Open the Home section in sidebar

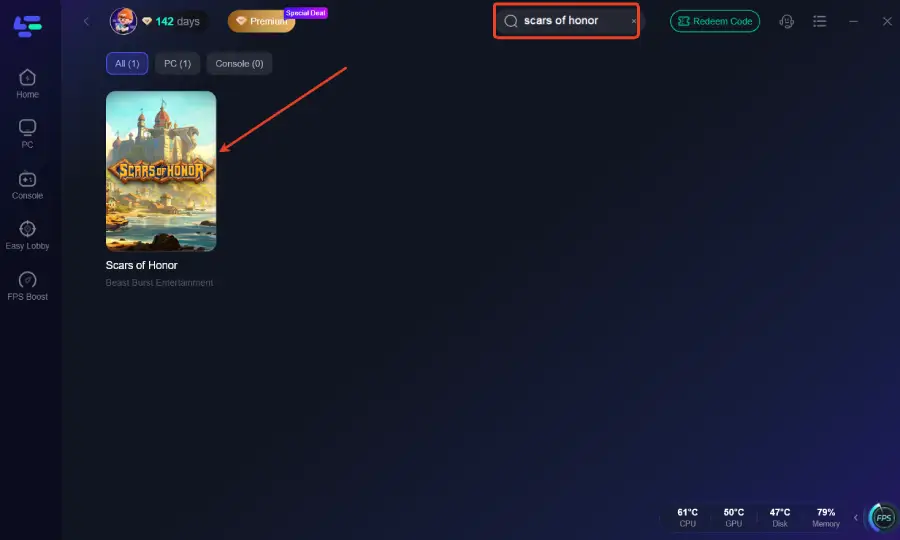coord(27,83)
